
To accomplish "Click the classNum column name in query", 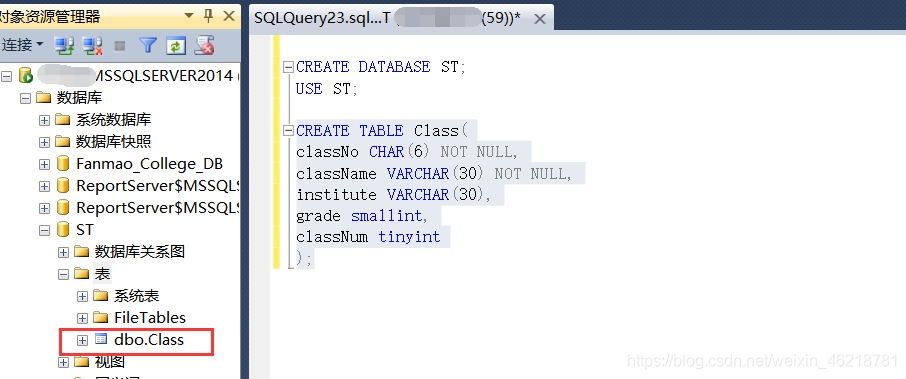I will (x=332, y=237).
